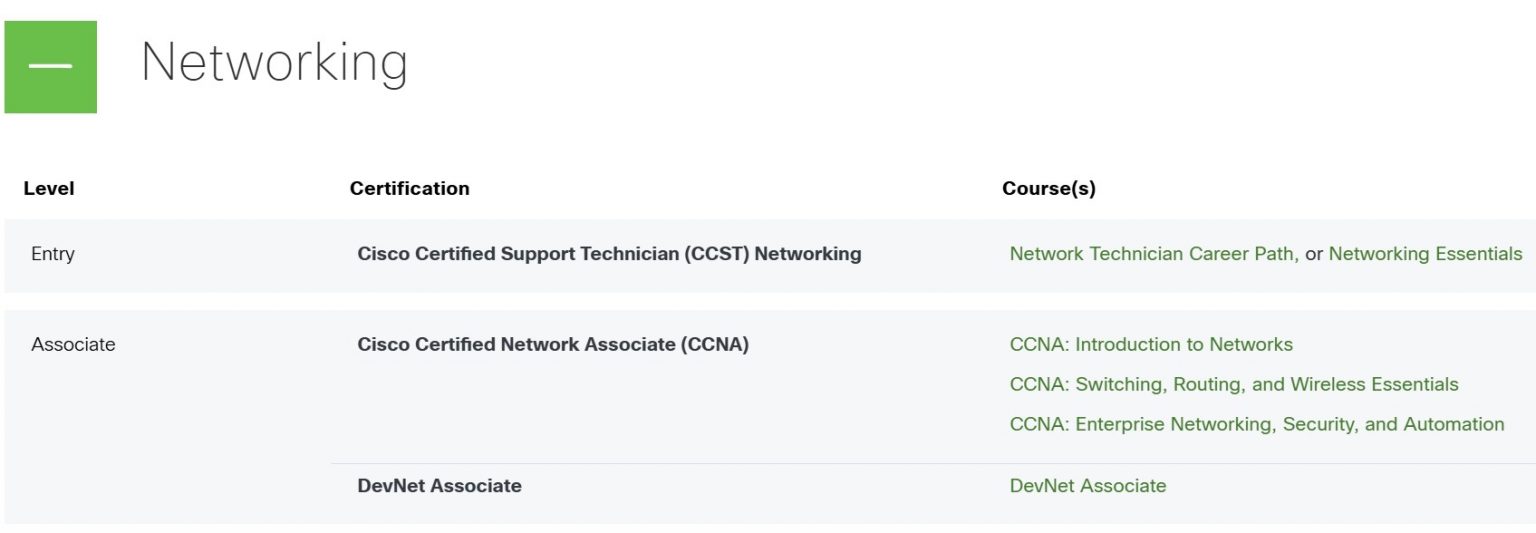This screenshot has width=1536, height=533.
Task: Select the Associate level cell
Action: 73,344
